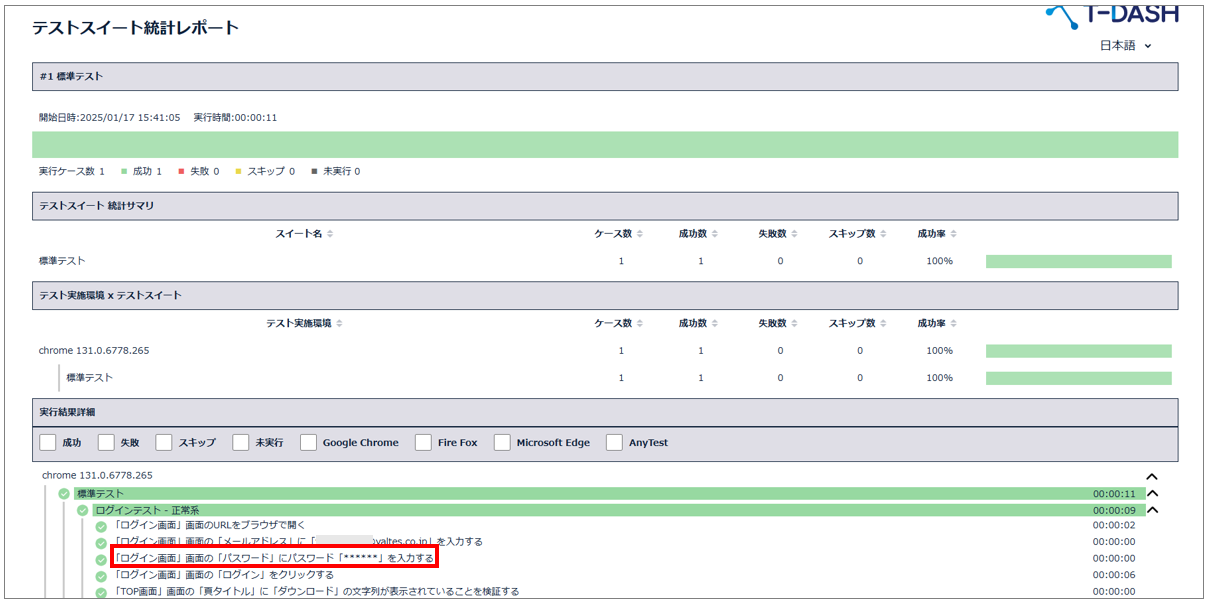Sort summary table by スイート名 arrows
The height and width of the screenshot is (601, 1205).
pyautogui.click(x=330, y=234)
